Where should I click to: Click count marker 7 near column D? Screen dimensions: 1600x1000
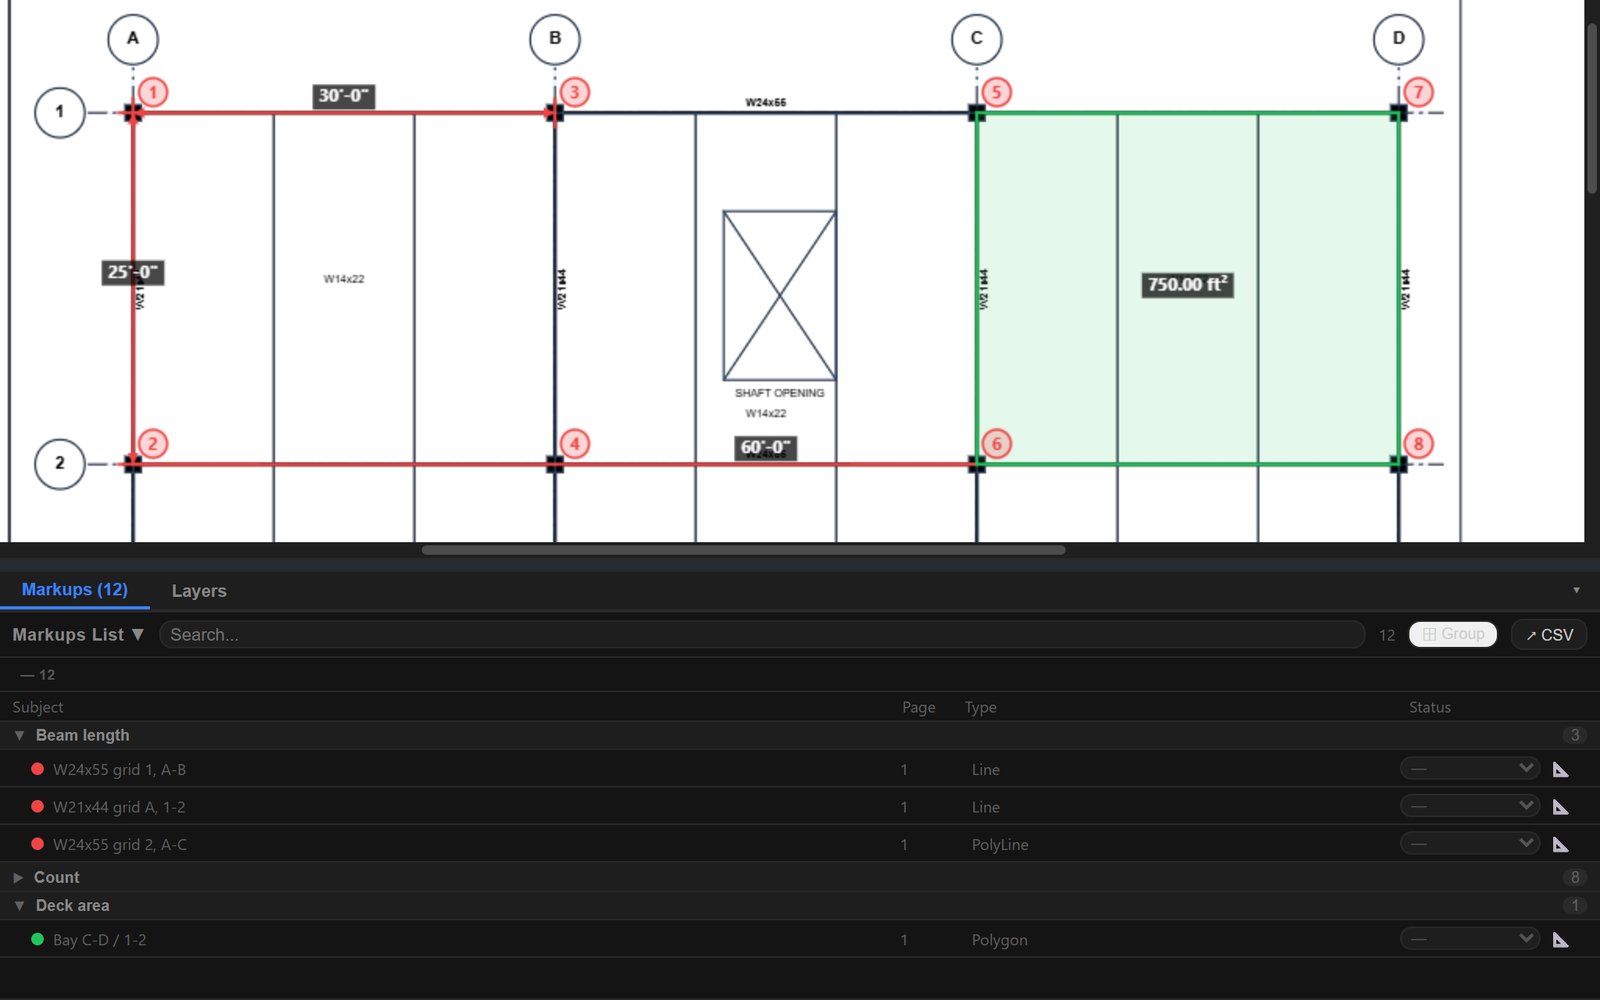[x=1419, y=93]
